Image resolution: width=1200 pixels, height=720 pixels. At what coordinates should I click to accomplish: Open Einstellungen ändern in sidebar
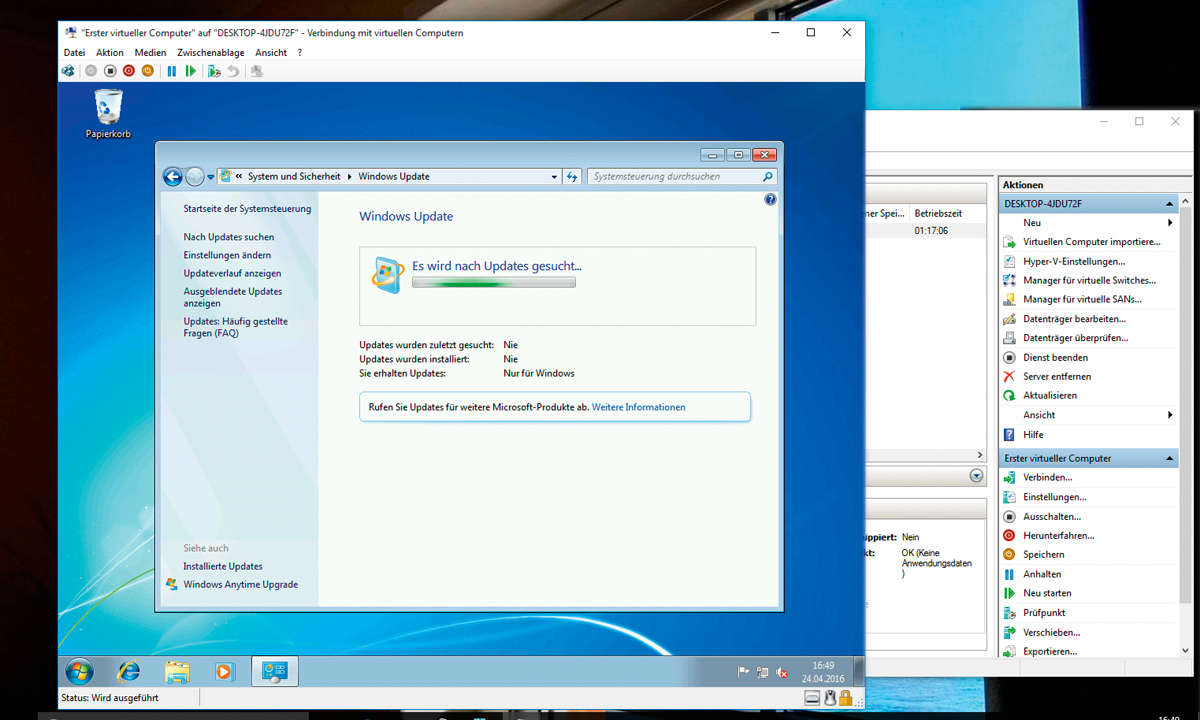click(x=227, y=255)
